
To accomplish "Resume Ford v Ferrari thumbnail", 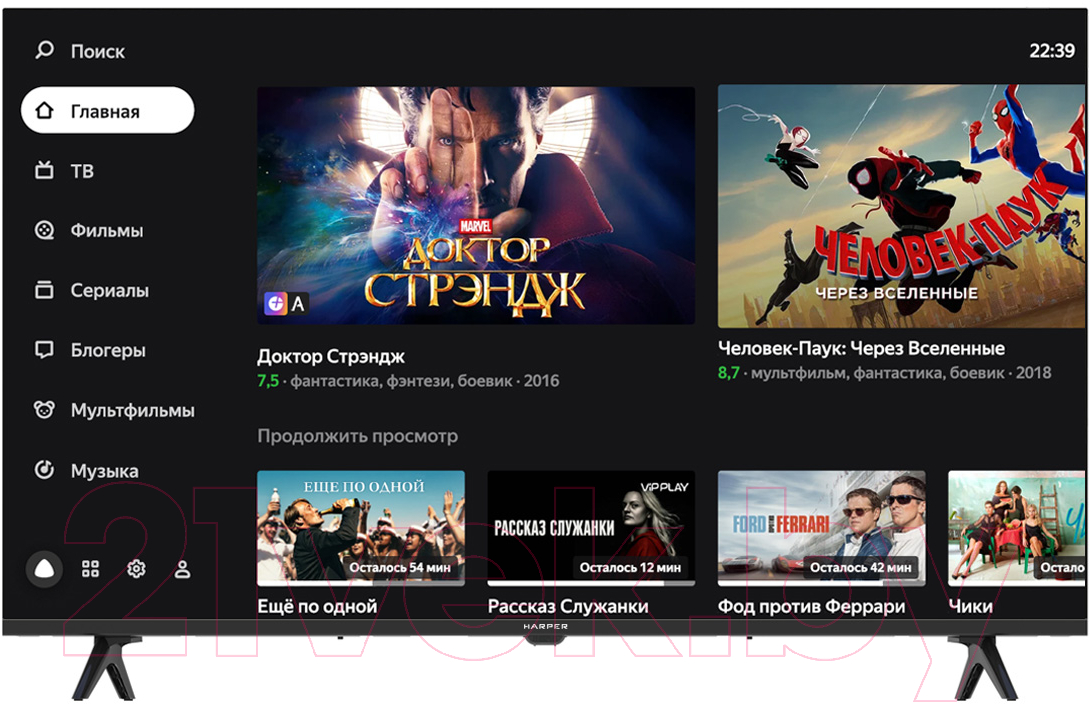I will point(822,528).
